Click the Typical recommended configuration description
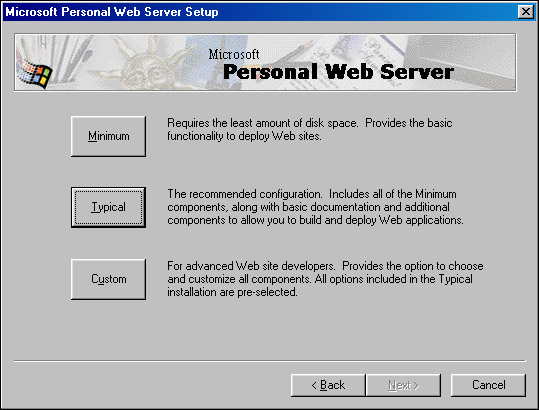The height and width of the screenshot is (410, 539). pos(315,207)
